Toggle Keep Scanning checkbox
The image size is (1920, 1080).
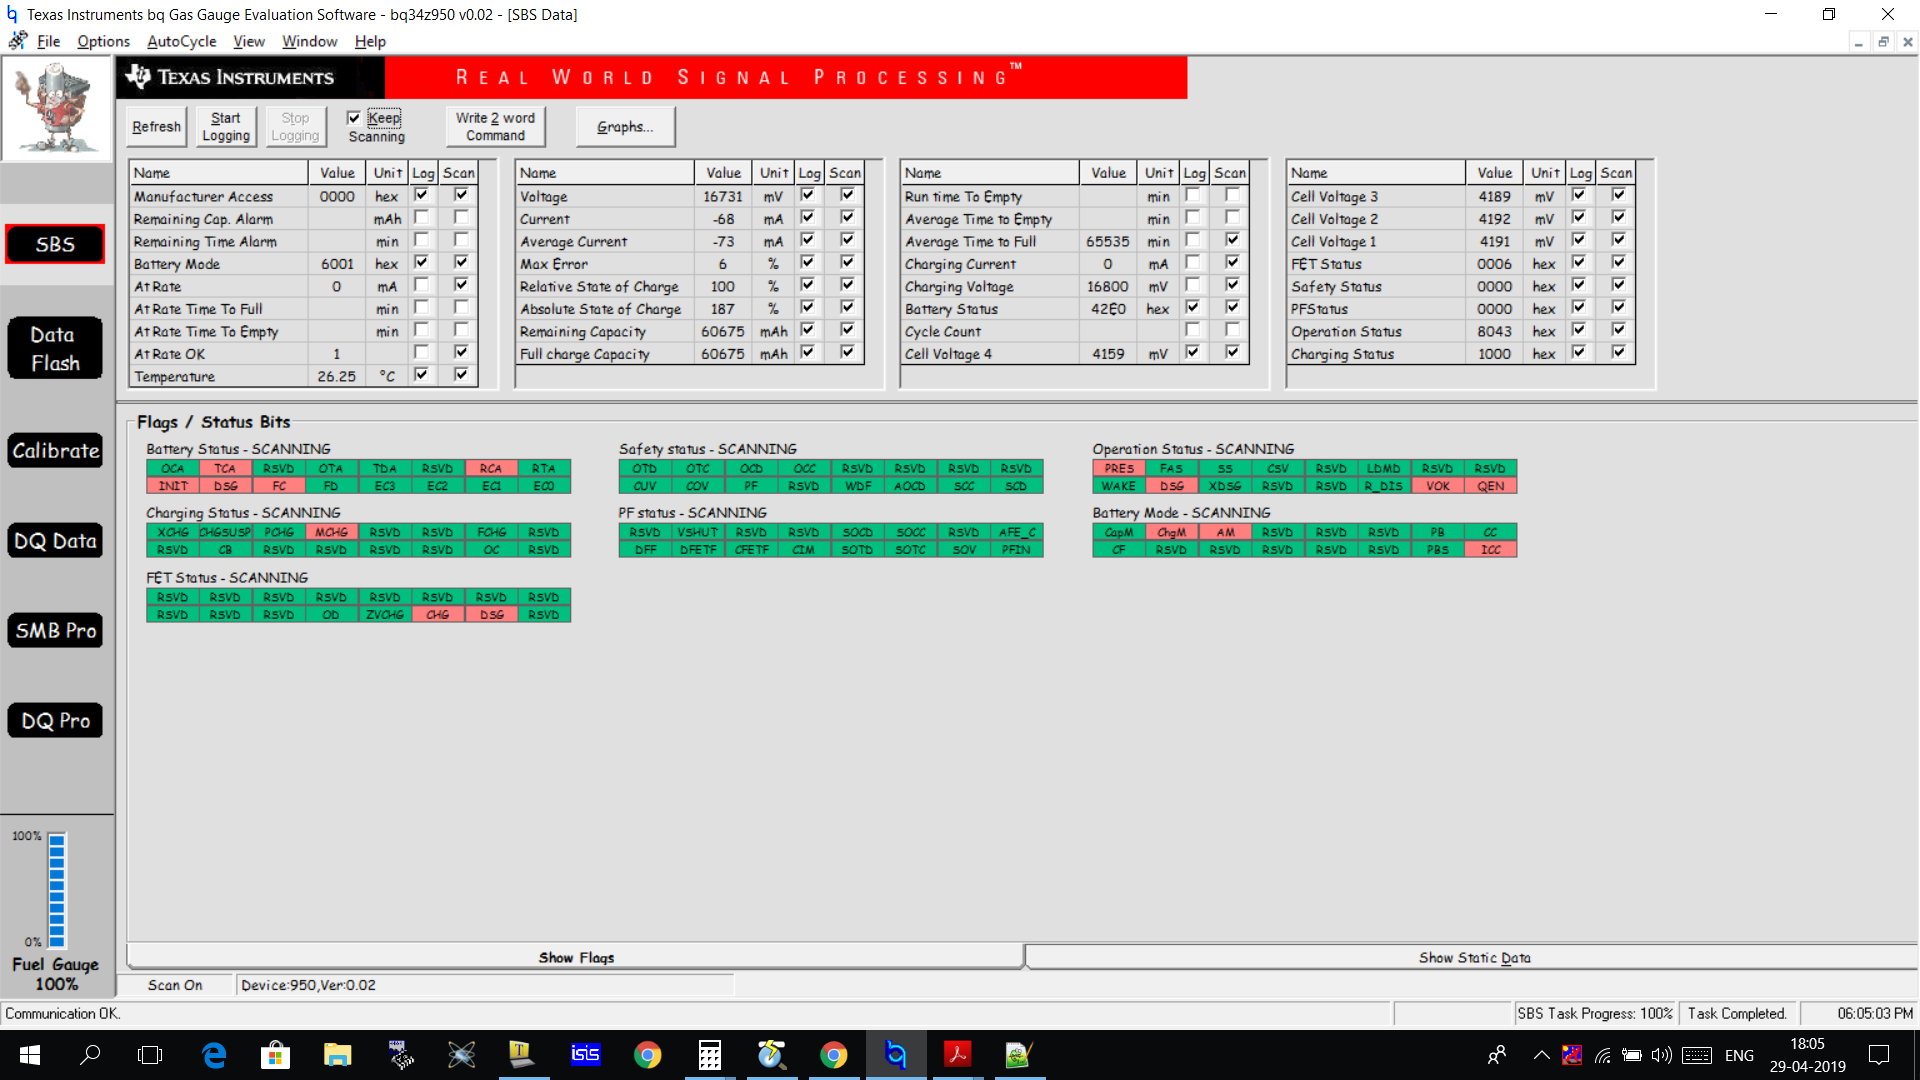pyautogui.click(x=353, y=118)
